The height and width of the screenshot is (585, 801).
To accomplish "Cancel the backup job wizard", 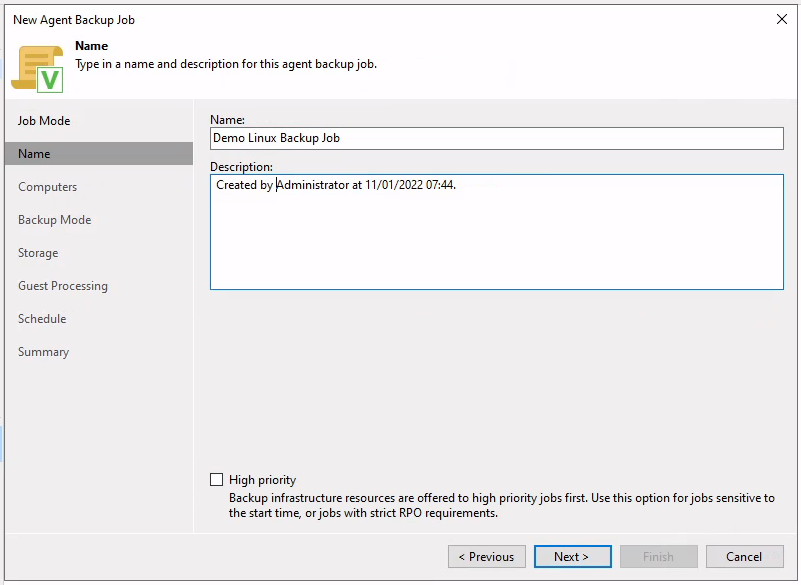I will 744,557.
